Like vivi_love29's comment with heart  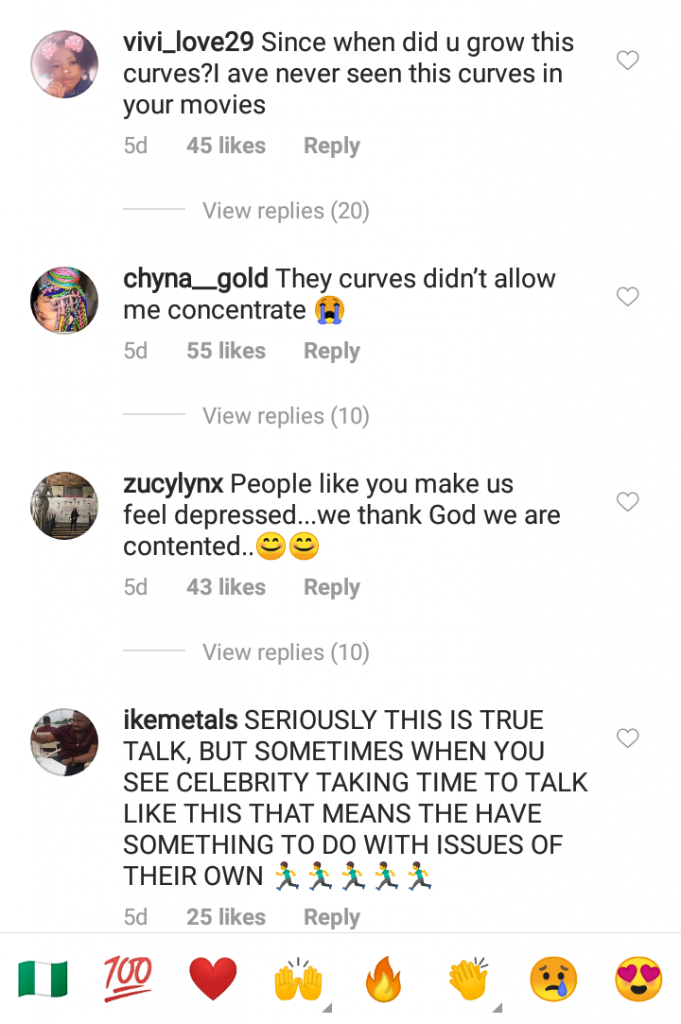[627, 61]
